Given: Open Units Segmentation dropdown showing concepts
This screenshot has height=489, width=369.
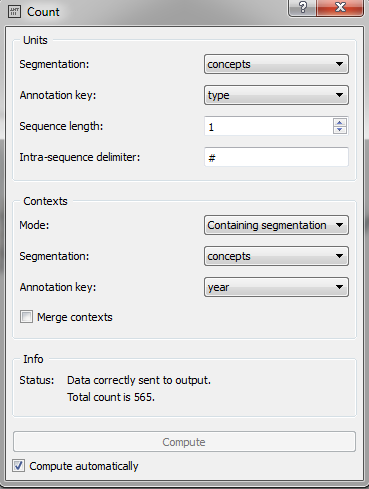Looking at the screenshot, I should click(276, 64).
